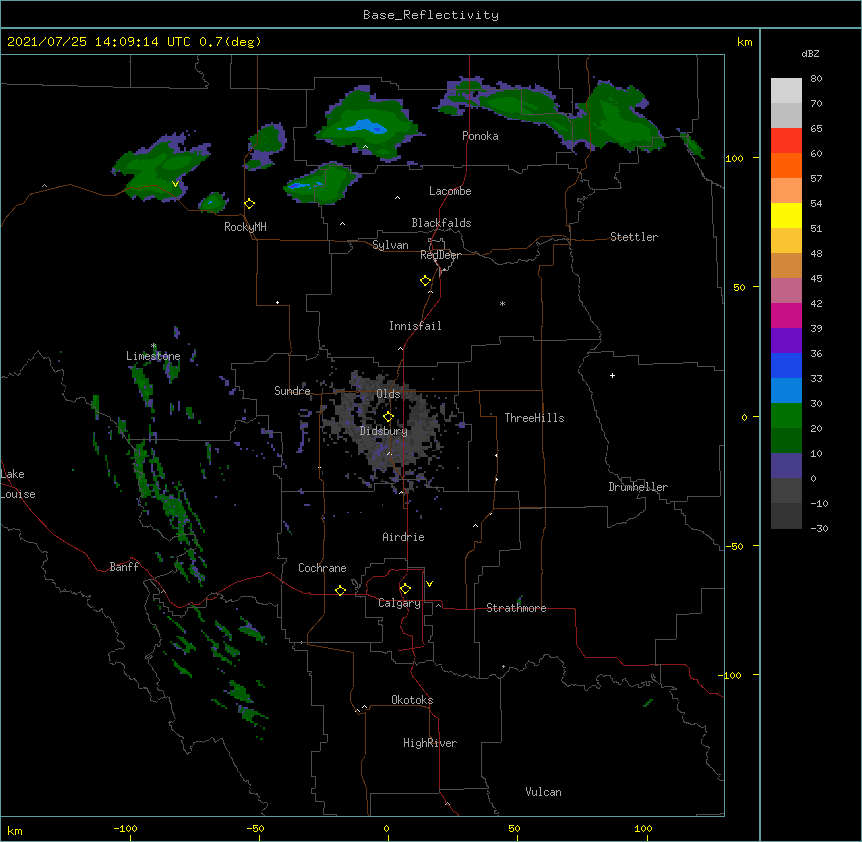Click the red 65 dBZ legend swatch

(x=786, y=141)
